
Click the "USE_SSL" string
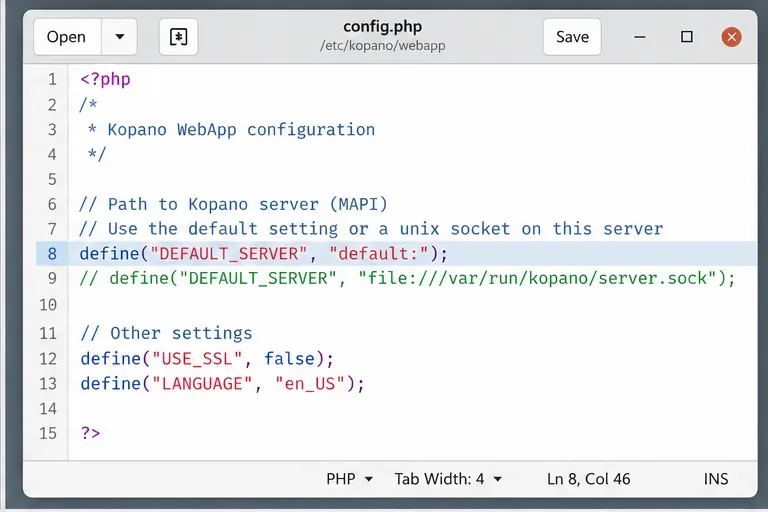pyautogui.click(x=197, y=359)
